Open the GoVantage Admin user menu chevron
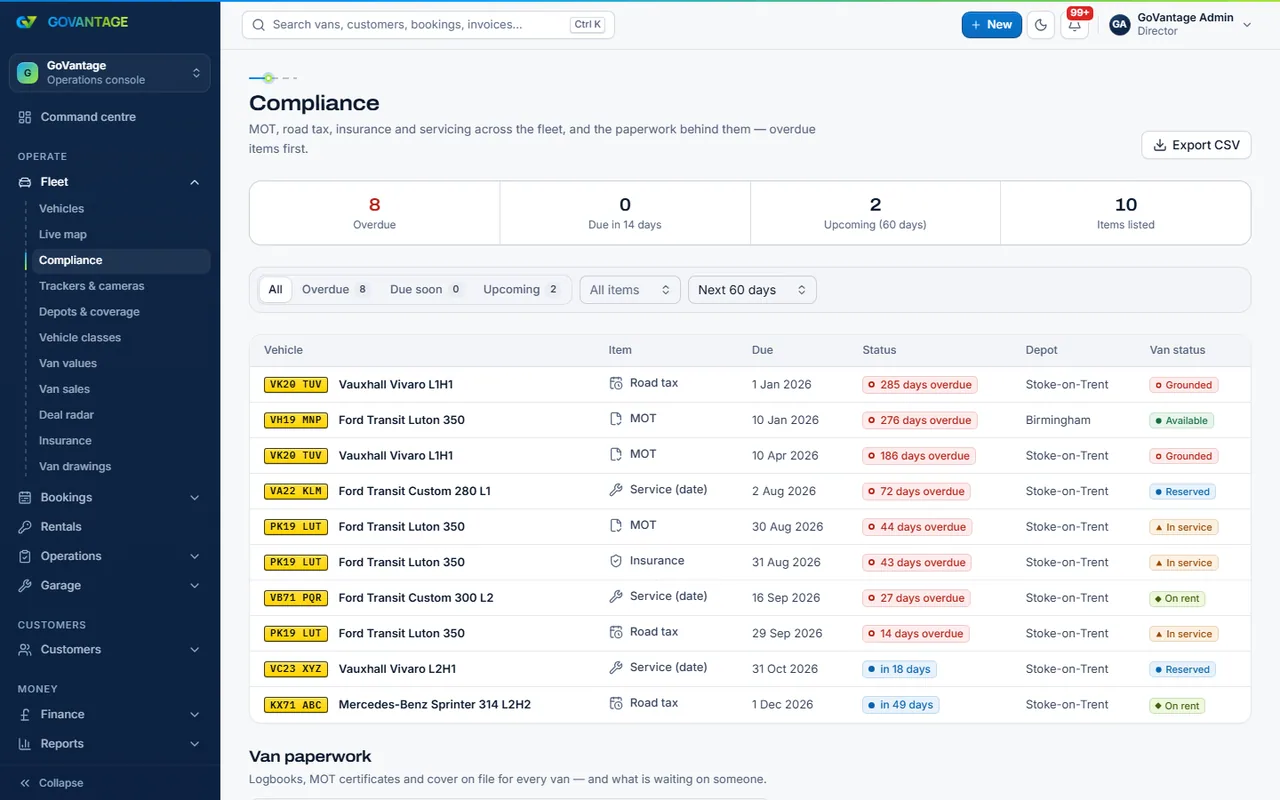 click(x=1247, y=25)
